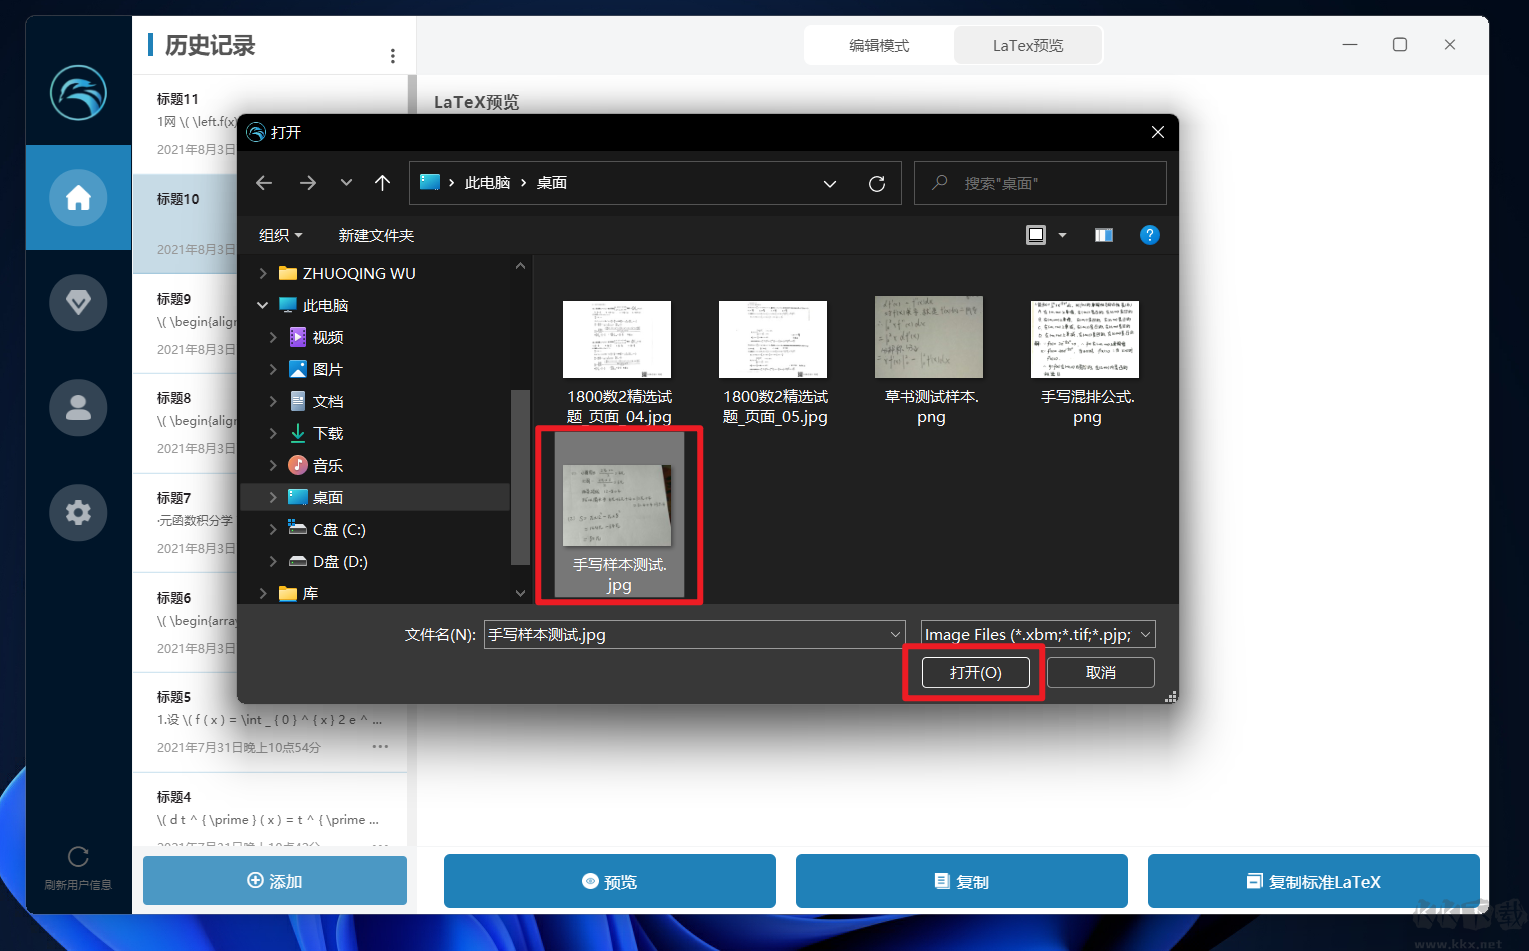Click the refresh folder button in dialog

tap(877, 184)
